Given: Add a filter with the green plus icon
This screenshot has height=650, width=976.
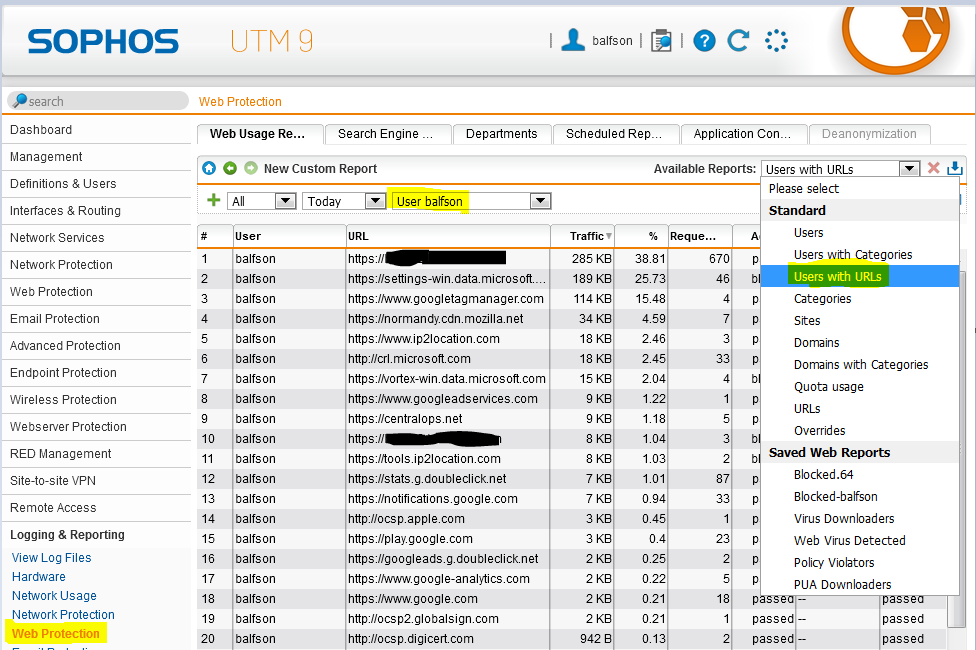Looking at the screenshot, I should click(x=214, y=200).
